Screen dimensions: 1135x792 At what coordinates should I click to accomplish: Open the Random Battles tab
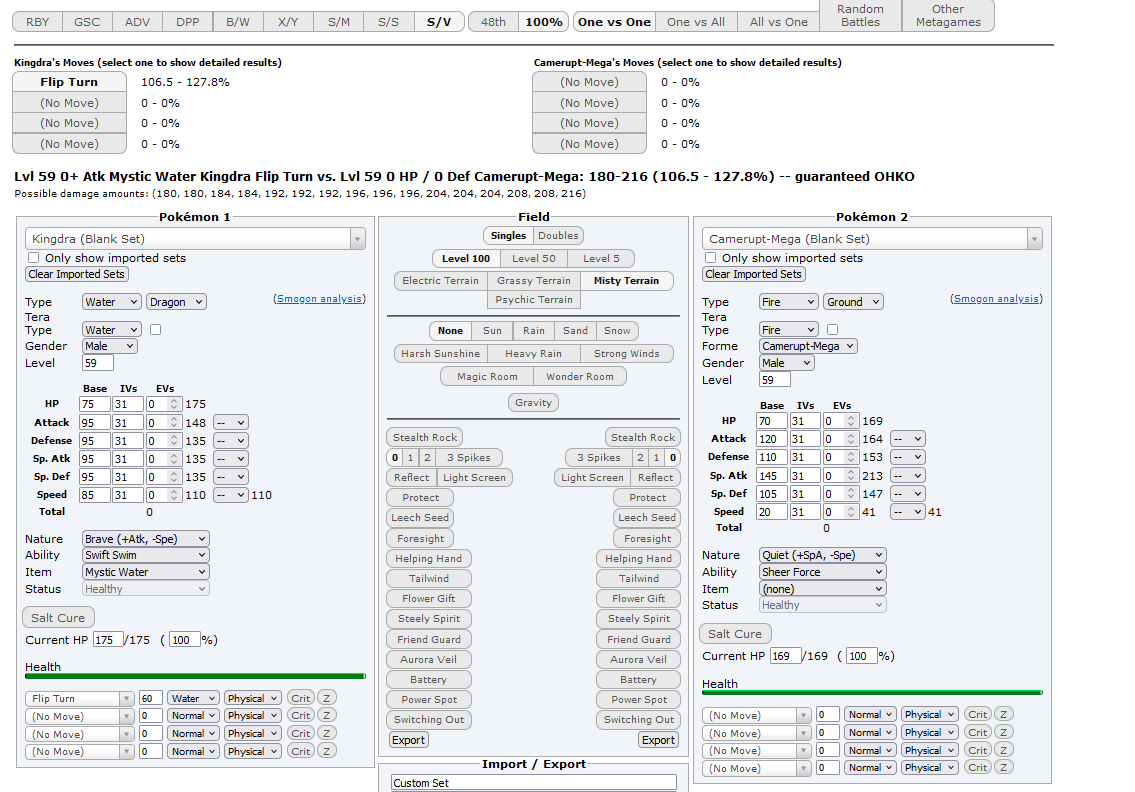861,15
